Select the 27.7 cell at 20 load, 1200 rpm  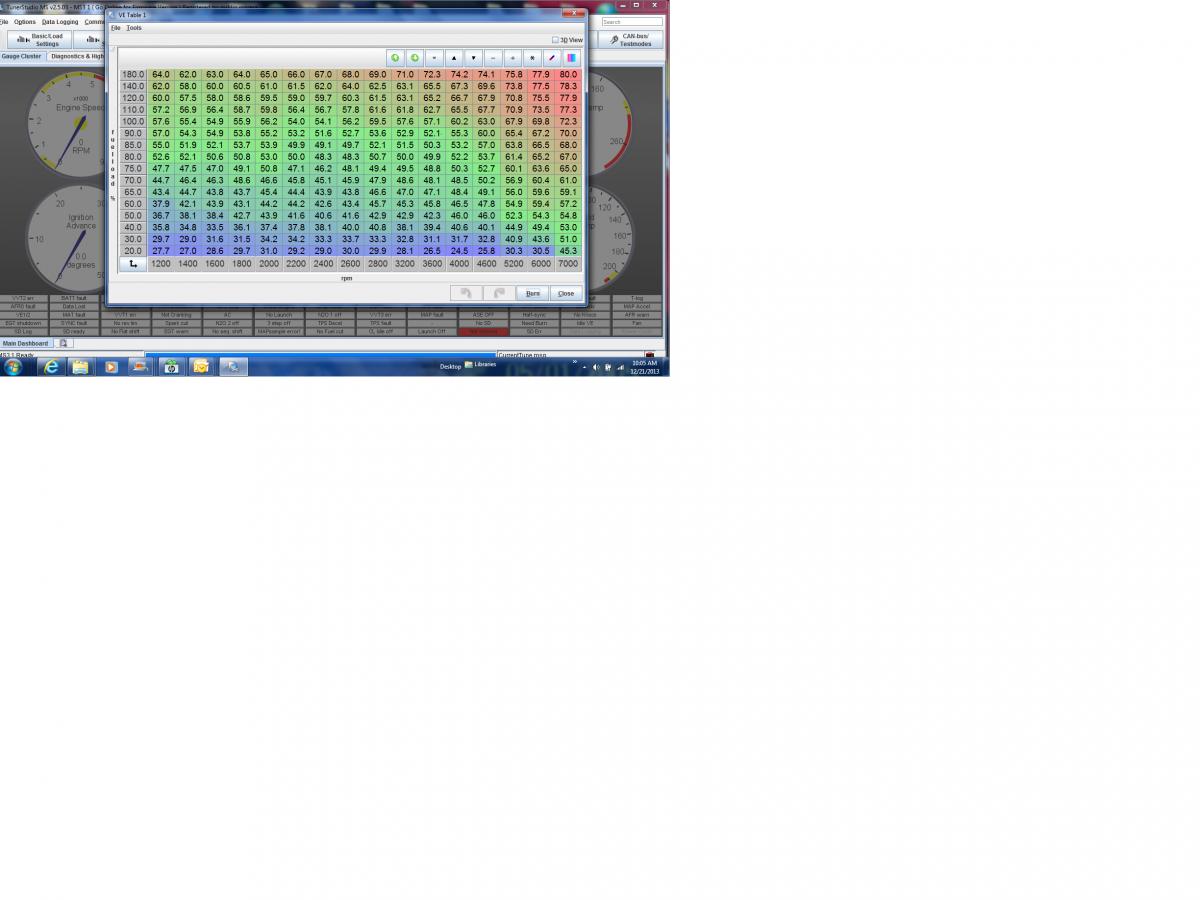160,251
